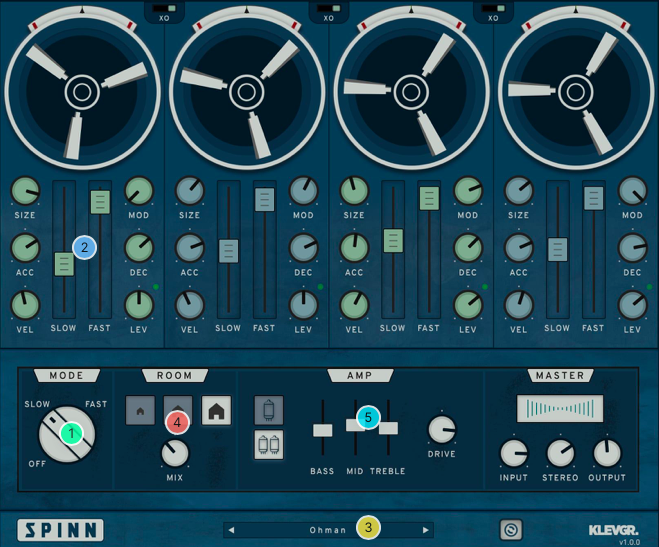Click the fourth rotor's SIZE knob
This screenshot has height=547, width=659.
519,191
